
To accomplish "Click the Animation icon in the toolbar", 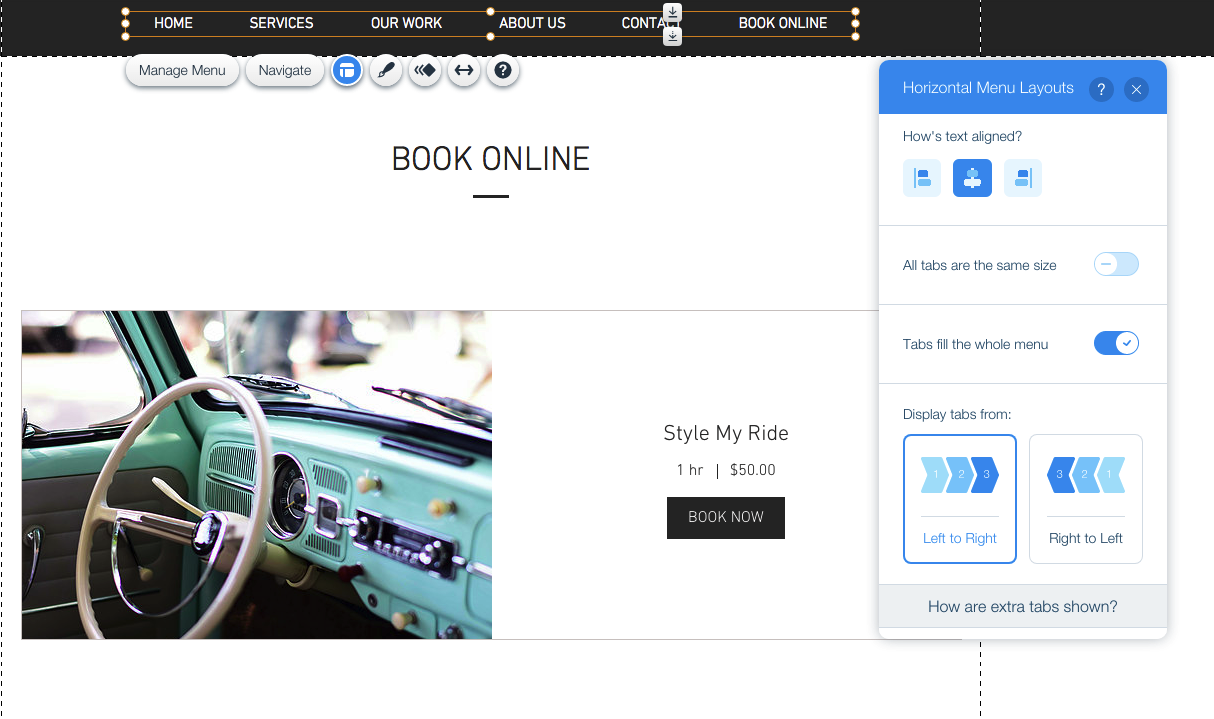I will pos(425,71).
